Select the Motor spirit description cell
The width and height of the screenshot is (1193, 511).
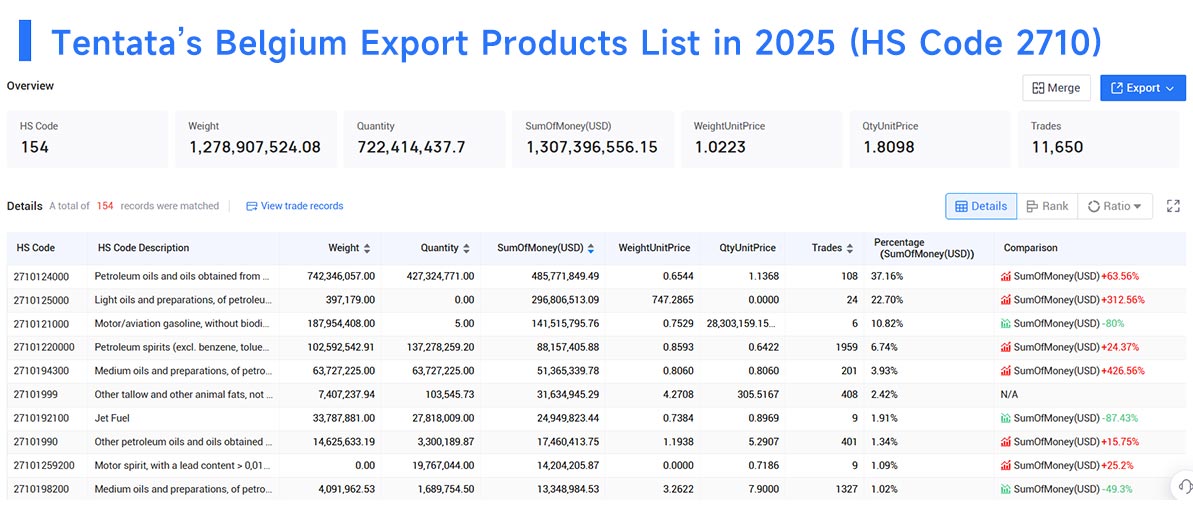click(183, 465)
